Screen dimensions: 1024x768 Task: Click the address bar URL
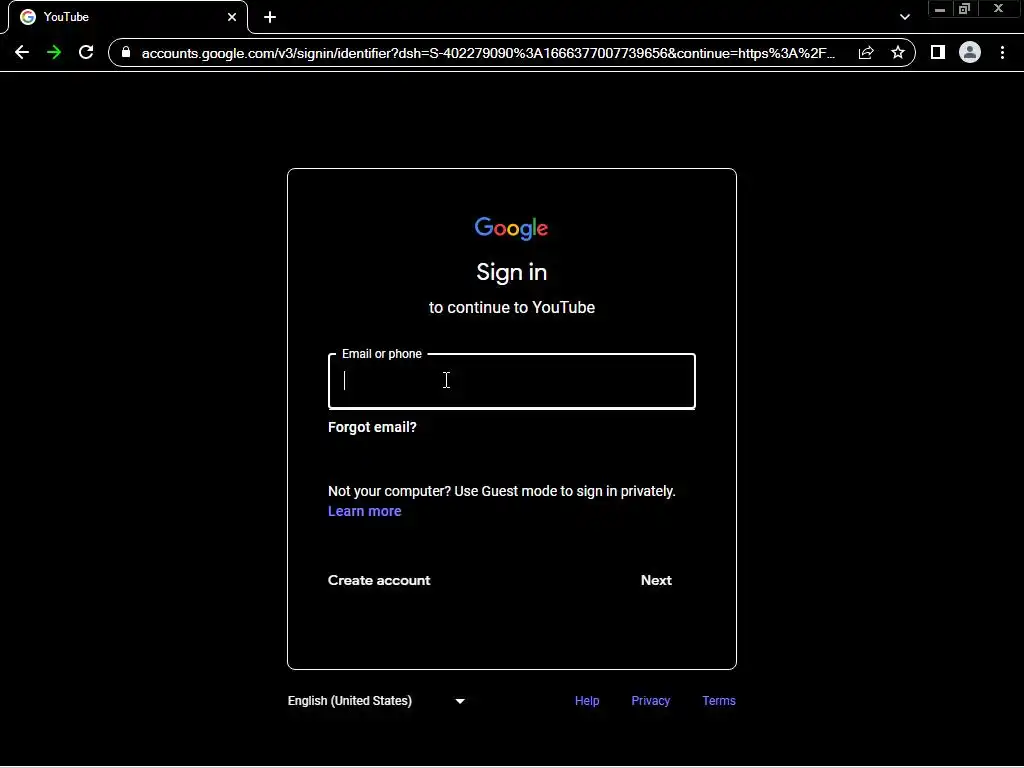tap(488, 53)
